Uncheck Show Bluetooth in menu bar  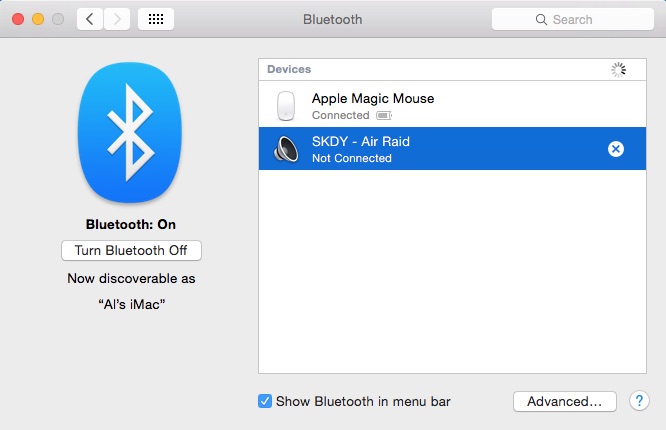(x=265, y=401)
